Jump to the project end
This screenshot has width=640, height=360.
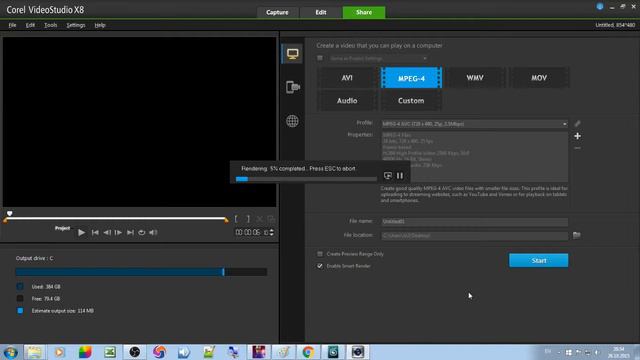(x=130, y=232)
